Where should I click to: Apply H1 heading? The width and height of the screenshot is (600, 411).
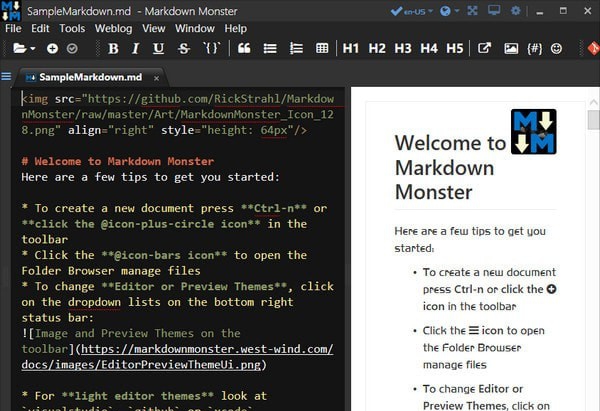351,49
